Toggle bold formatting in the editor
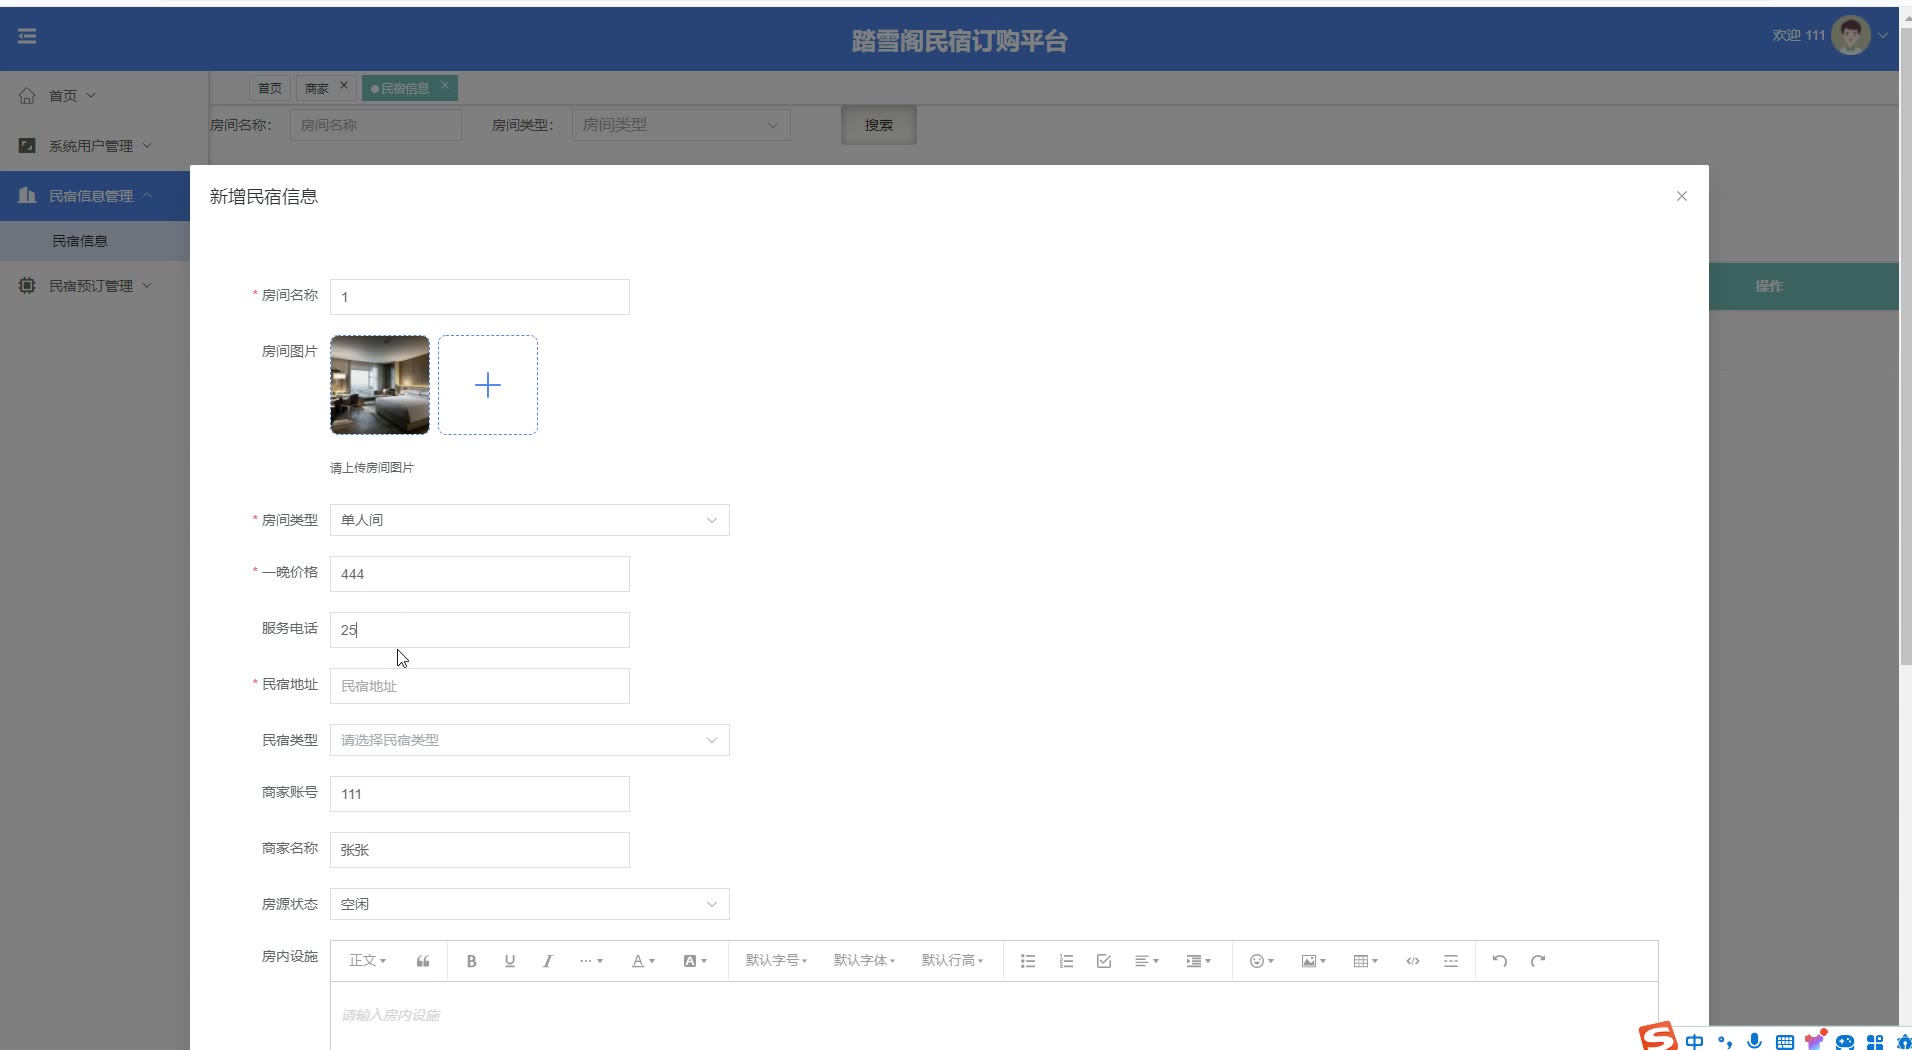Viewport: 1912px width, 1050px height. pyautogui.click(x=471, y=961)
